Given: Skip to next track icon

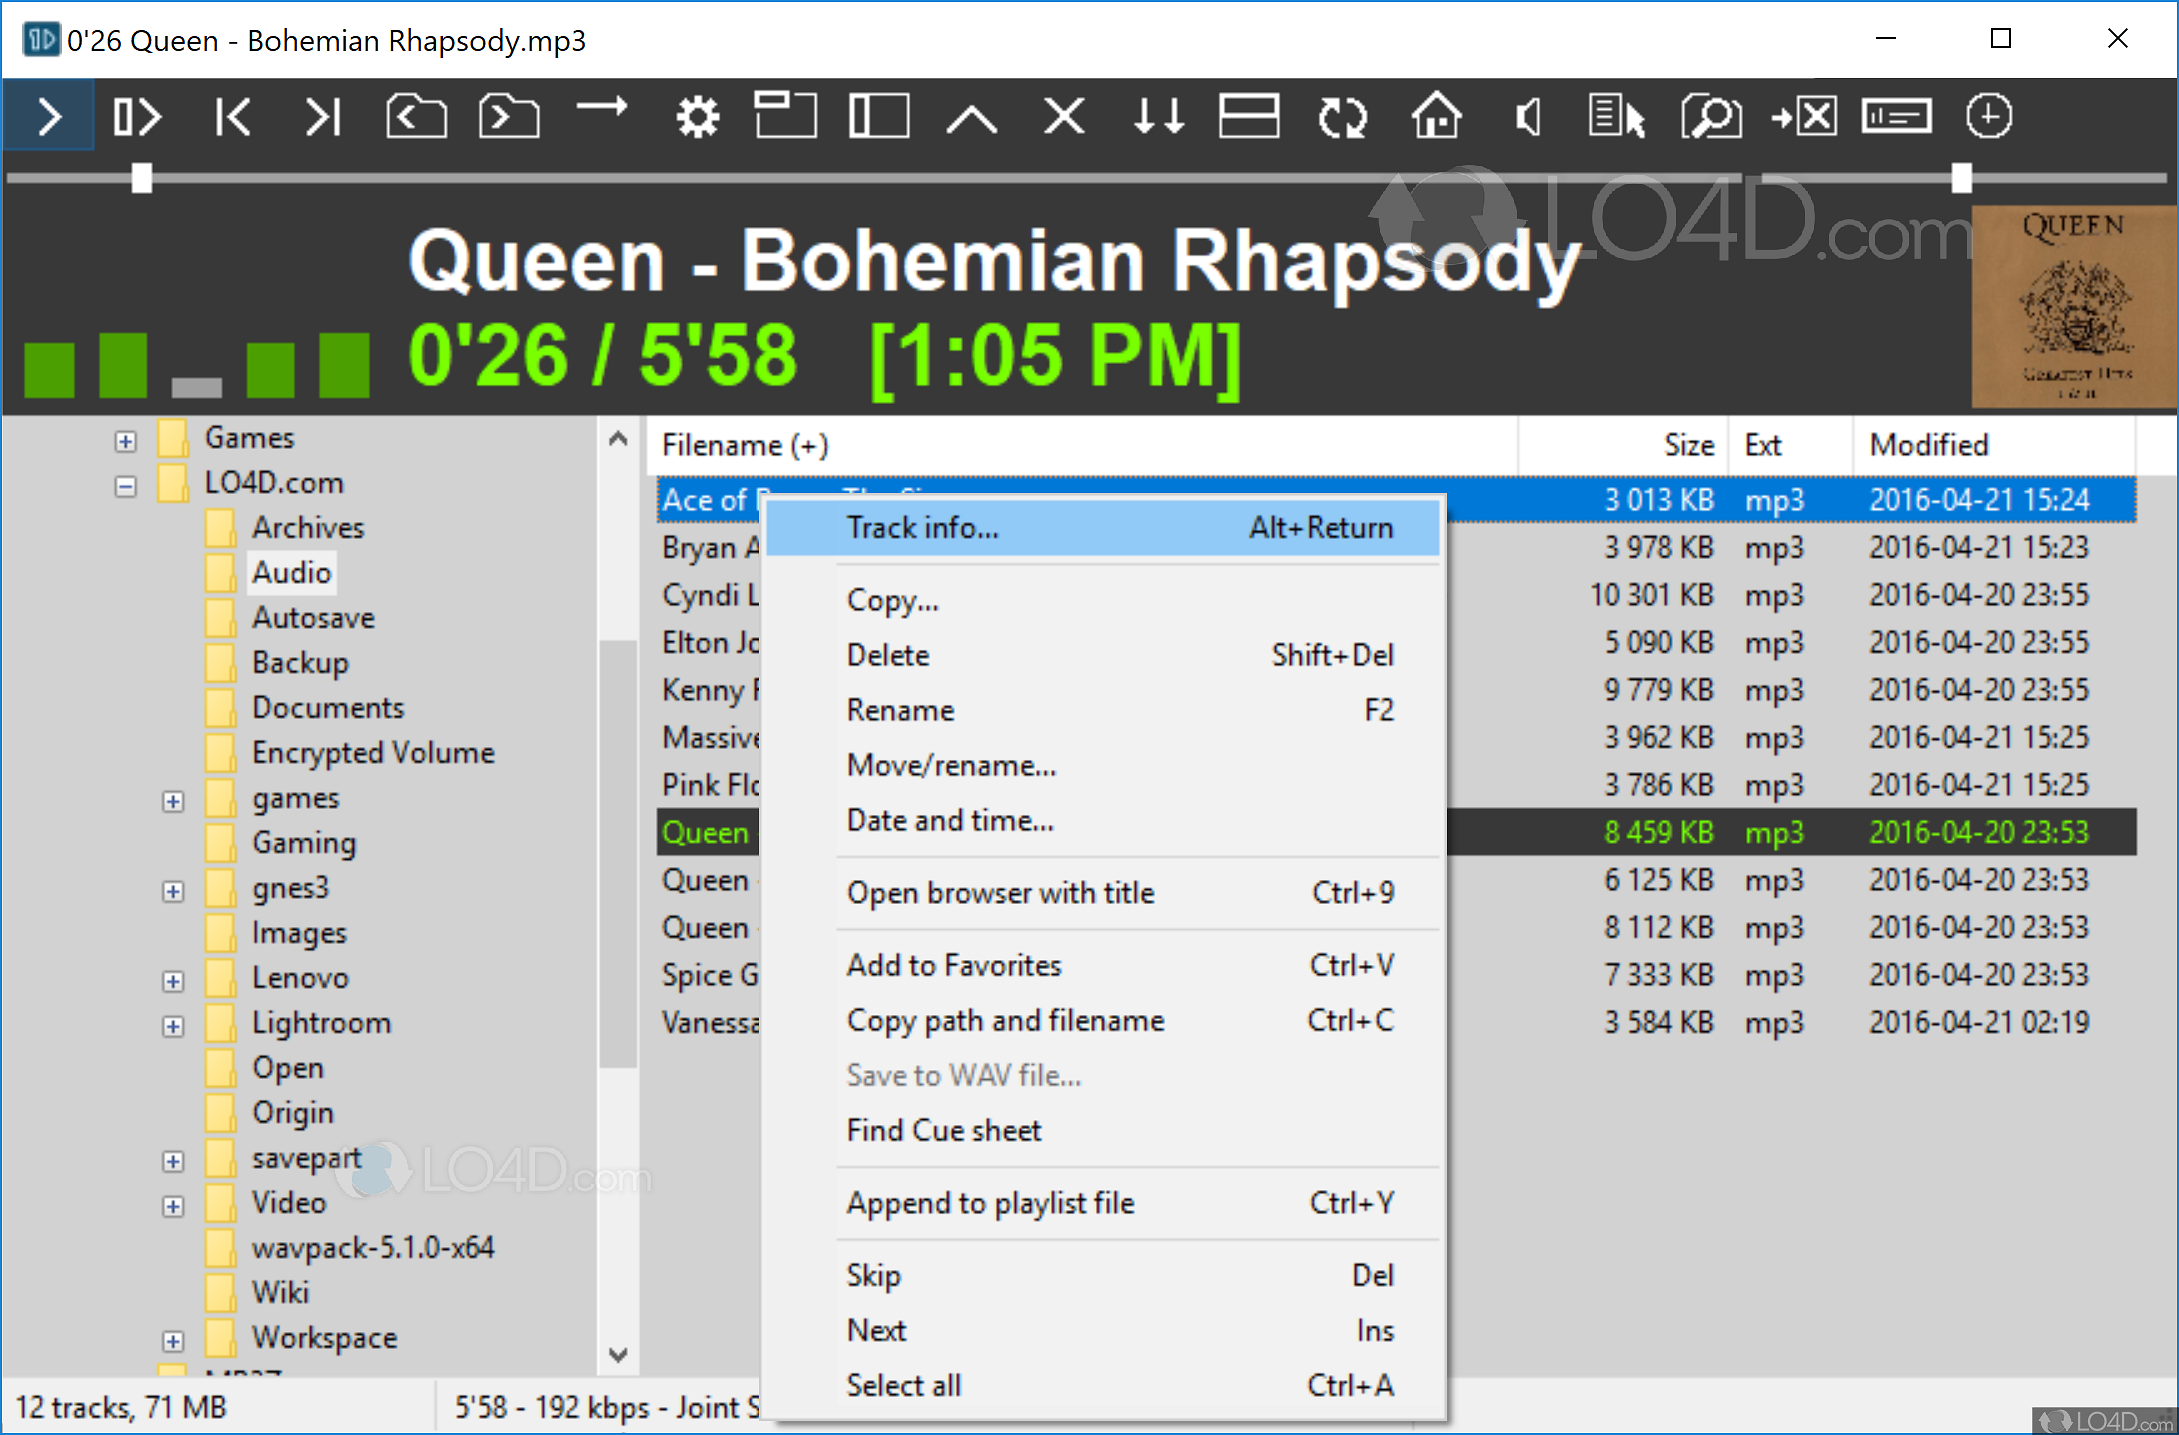Looking at the screenshot, I should pos(322,117).
